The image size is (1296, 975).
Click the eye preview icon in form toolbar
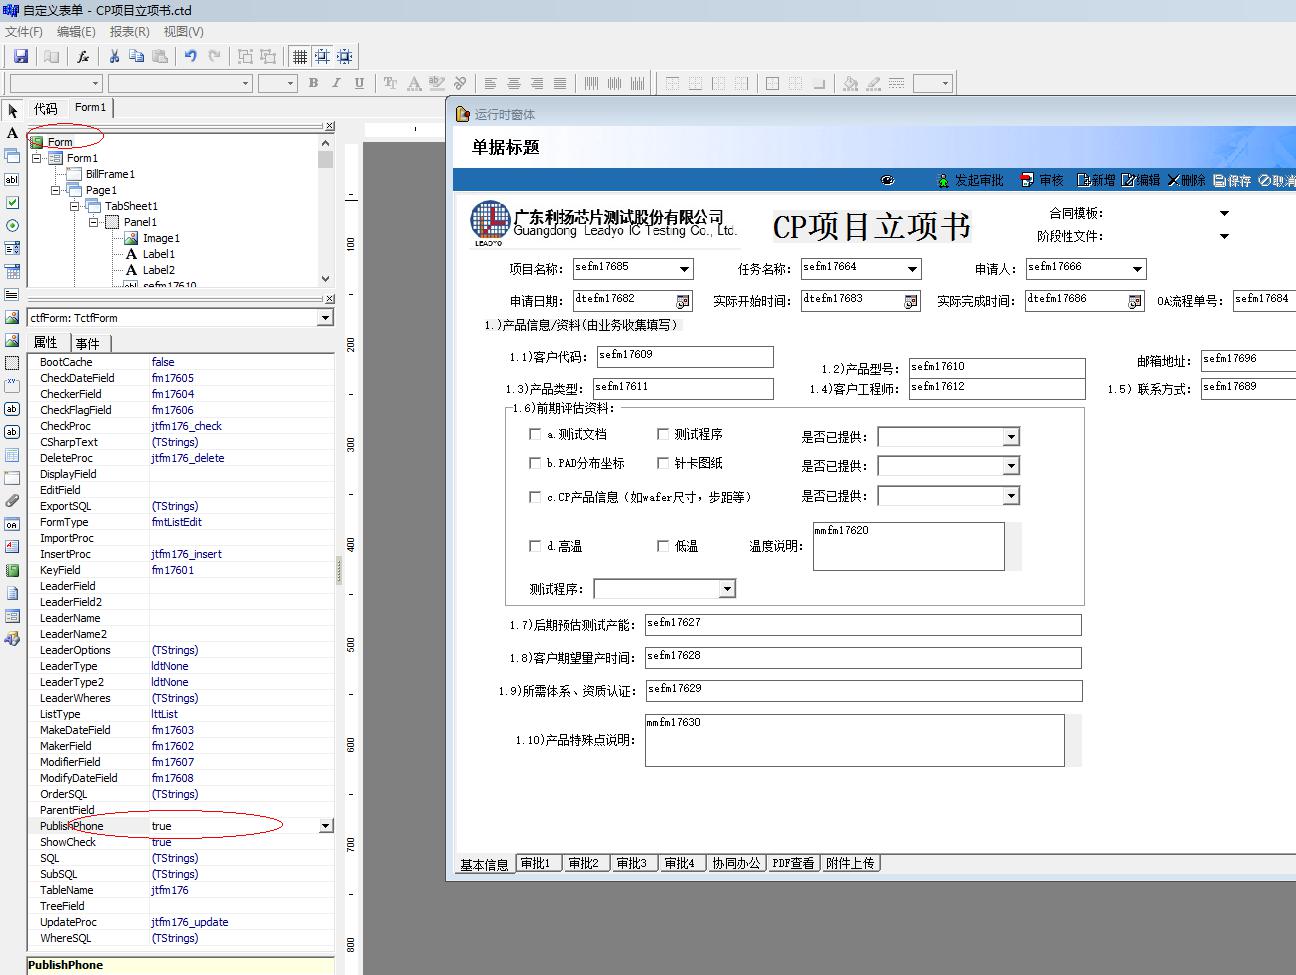pos(887,180)
